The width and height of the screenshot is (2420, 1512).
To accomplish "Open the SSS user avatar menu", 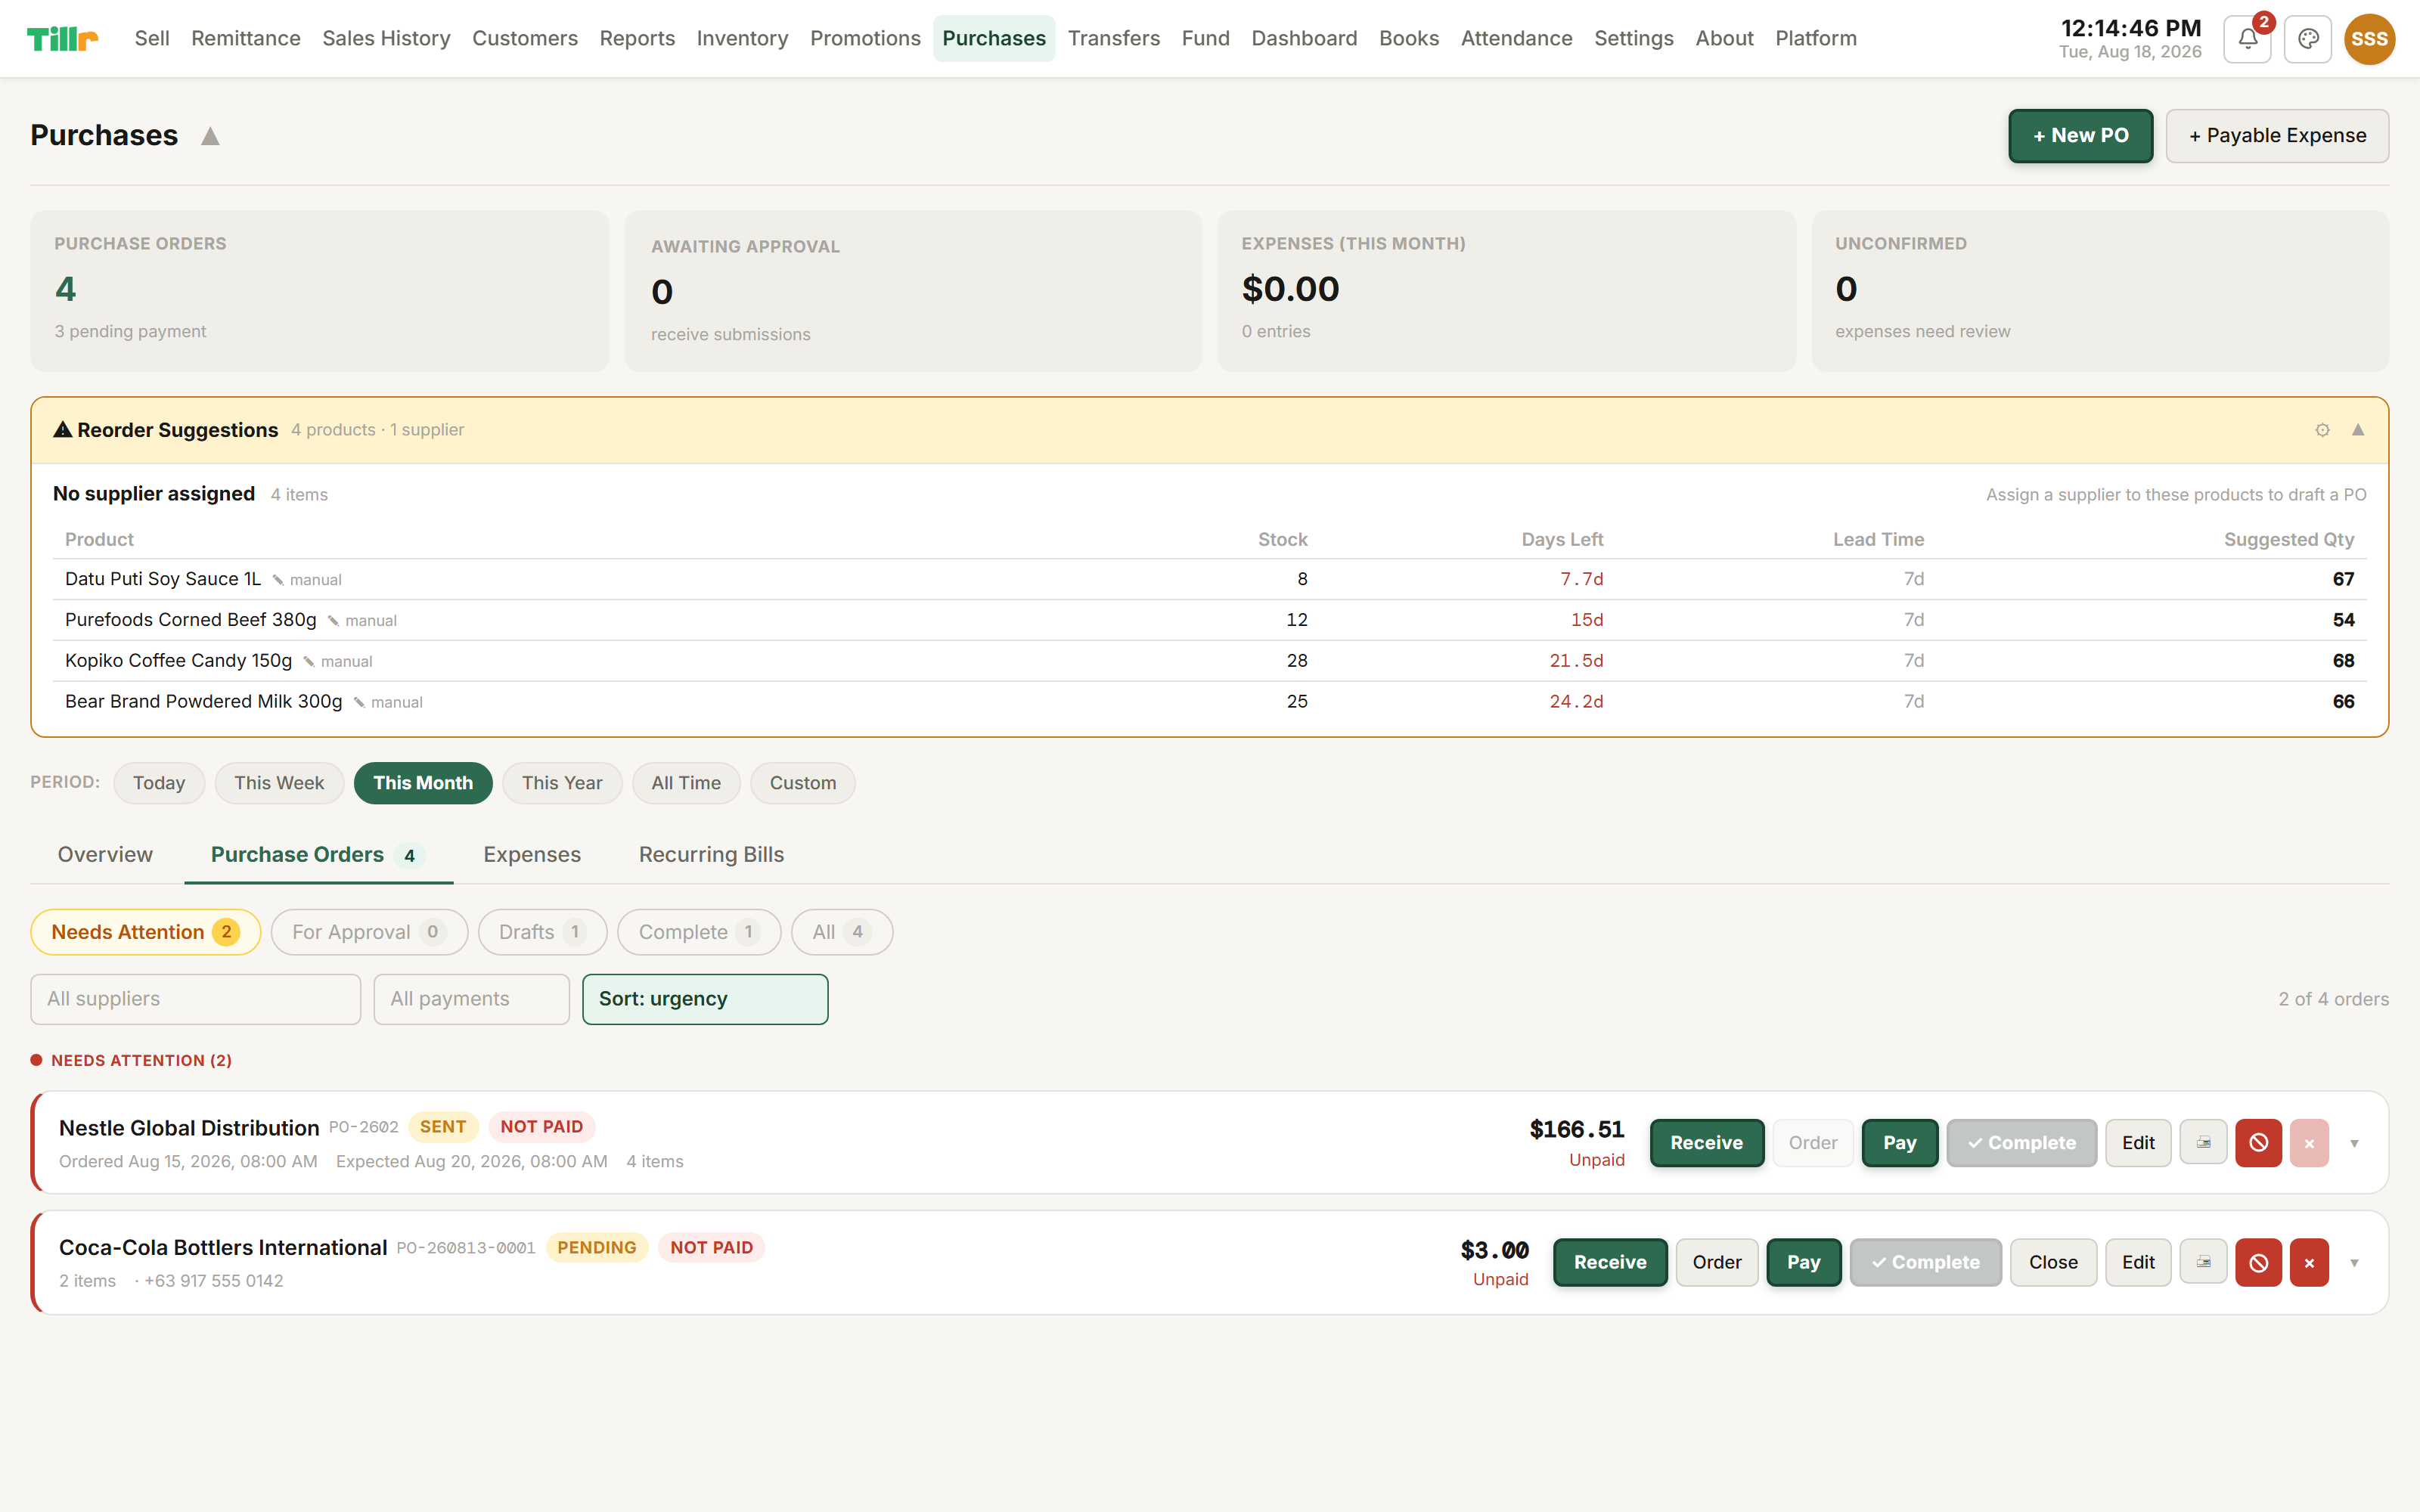I will (2369, 39).
